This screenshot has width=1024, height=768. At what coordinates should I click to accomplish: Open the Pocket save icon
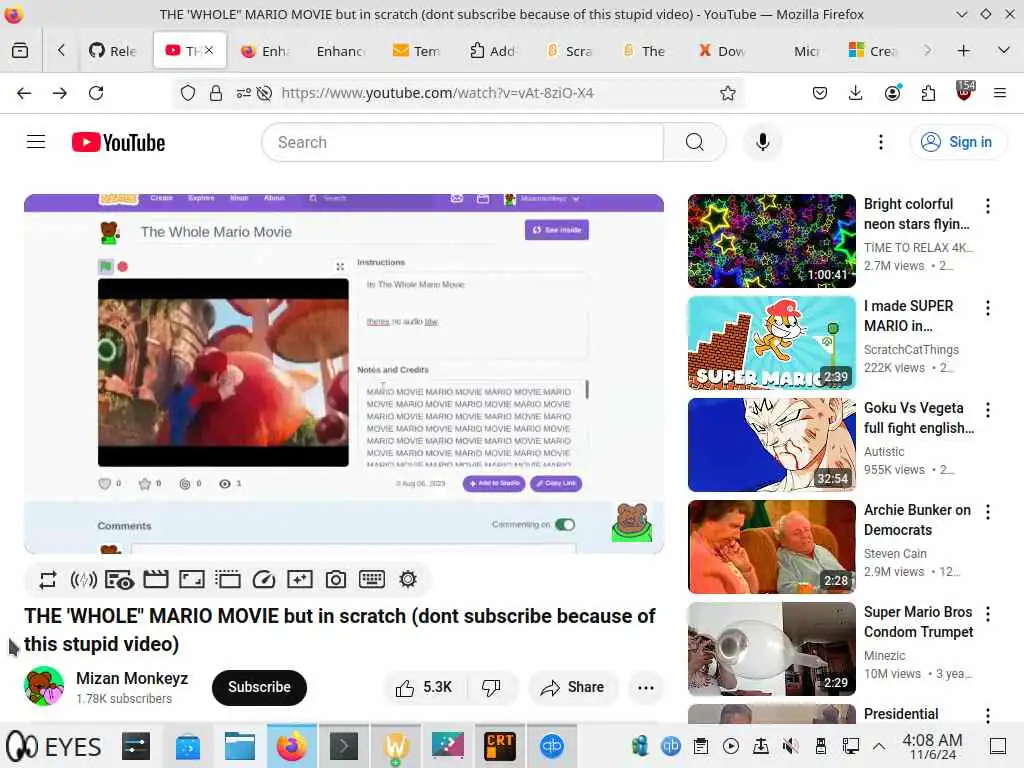point(820,93)
